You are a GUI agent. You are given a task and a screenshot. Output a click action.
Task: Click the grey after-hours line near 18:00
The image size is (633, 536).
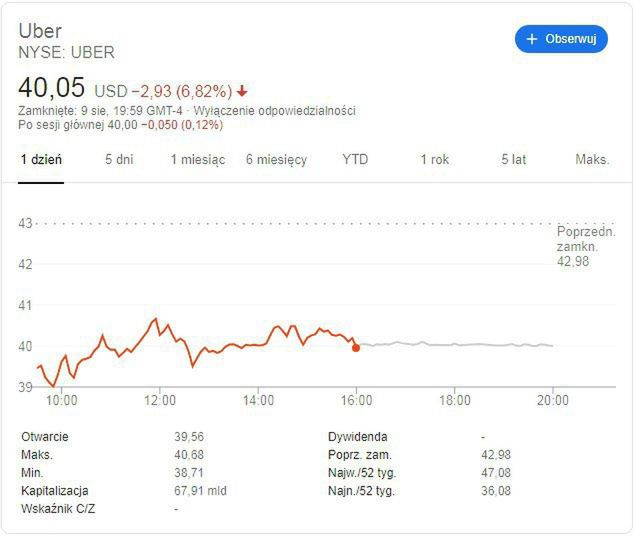[455, 344]
